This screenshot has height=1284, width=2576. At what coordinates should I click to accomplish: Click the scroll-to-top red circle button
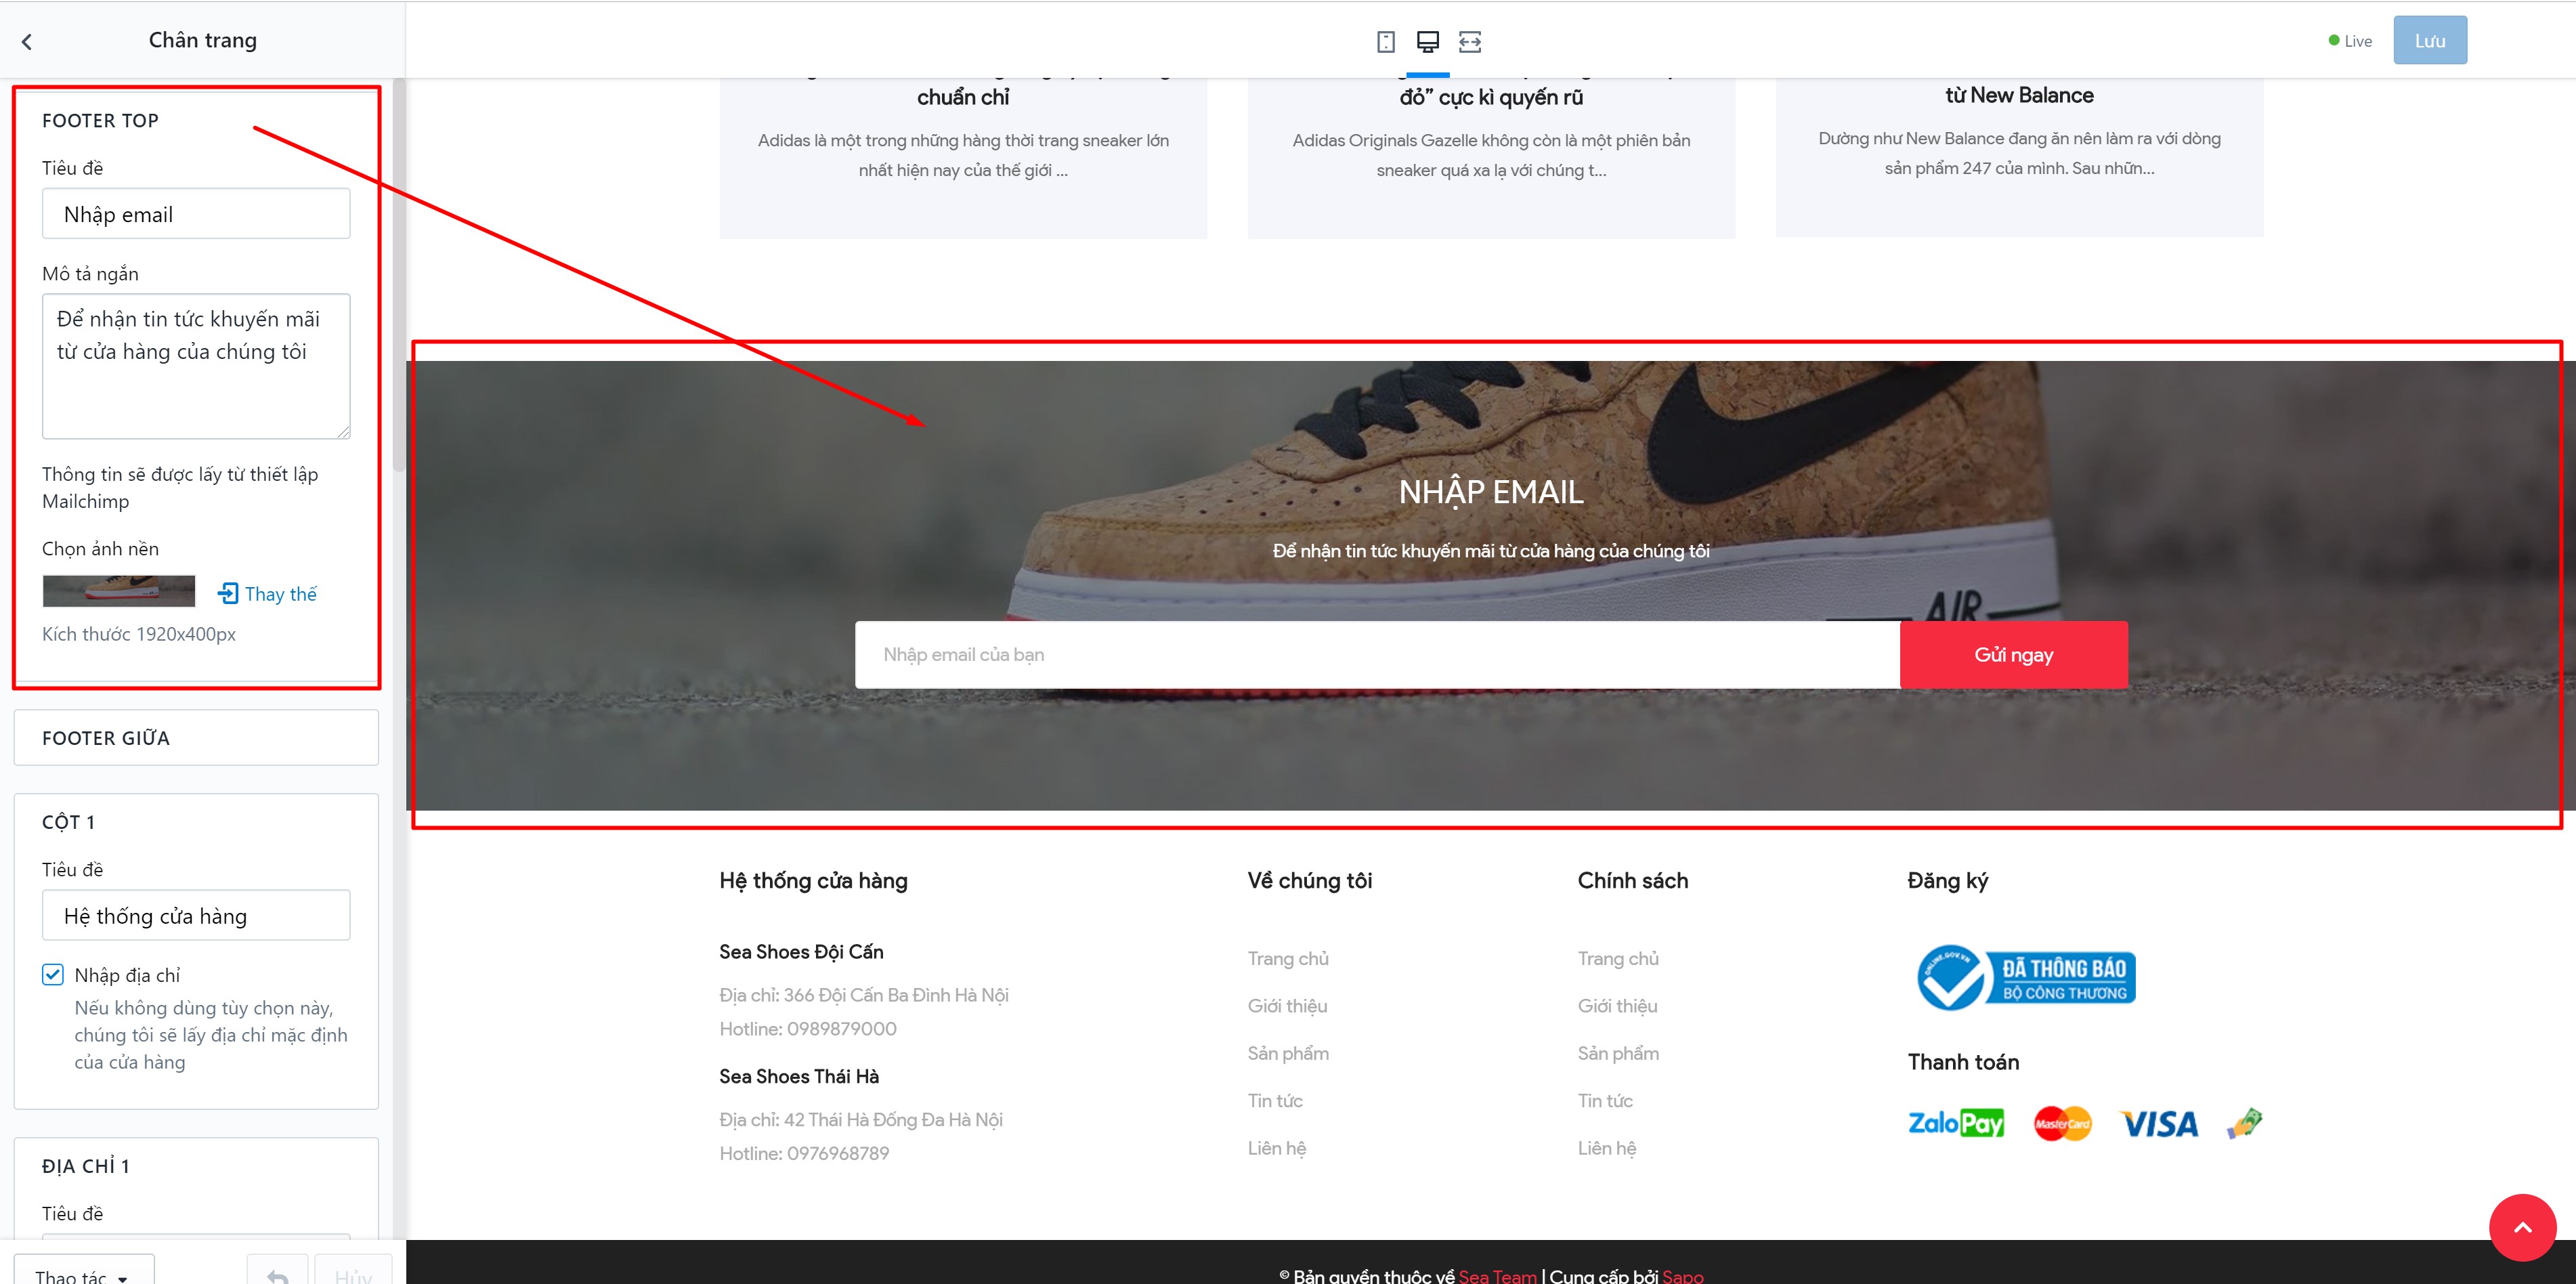[x=2522, y=1227]
